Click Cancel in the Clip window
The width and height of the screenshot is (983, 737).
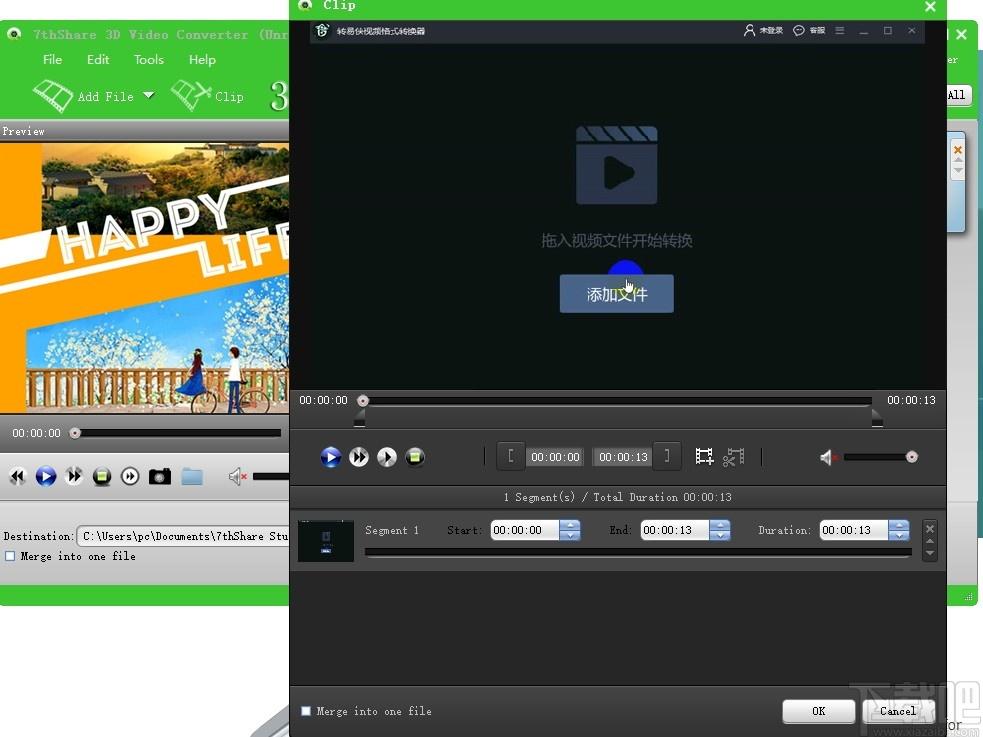coord(898,711)
